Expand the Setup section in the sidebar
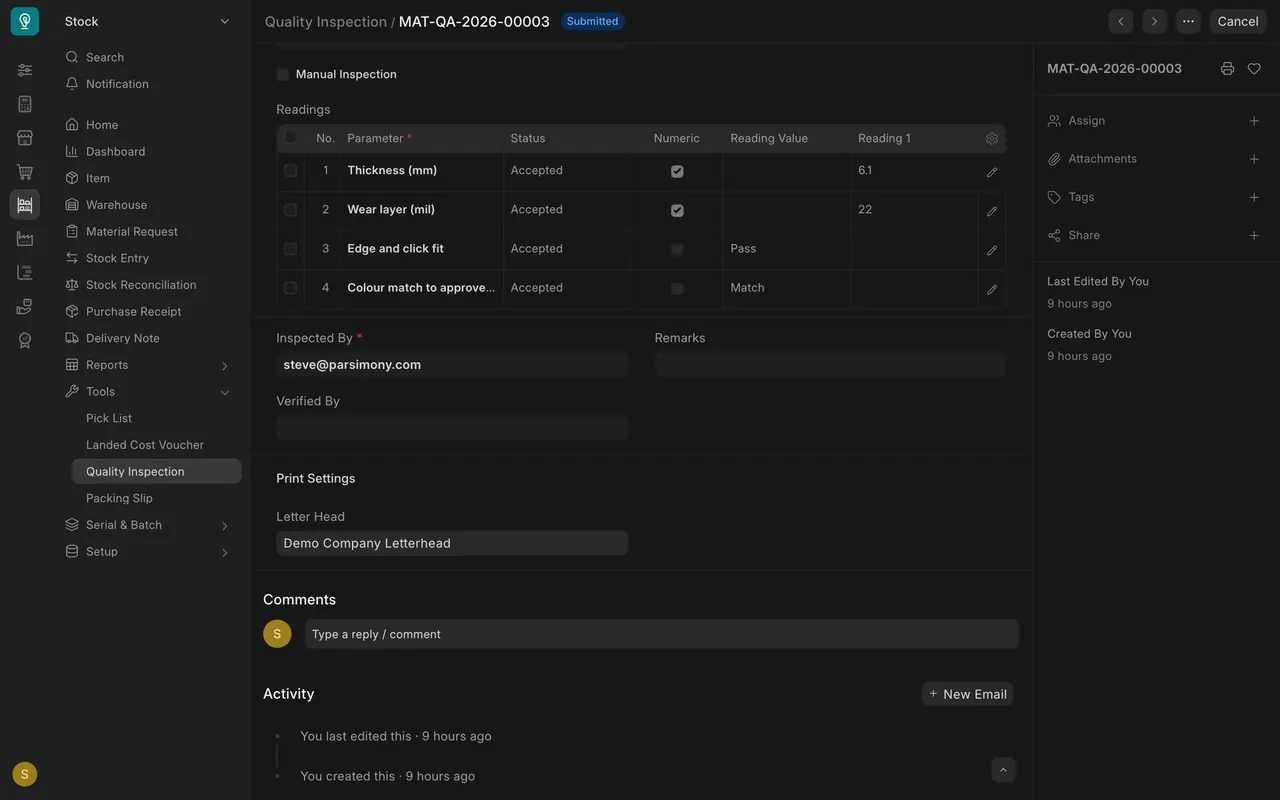The image size is (1280, 800). coord(224,552)
